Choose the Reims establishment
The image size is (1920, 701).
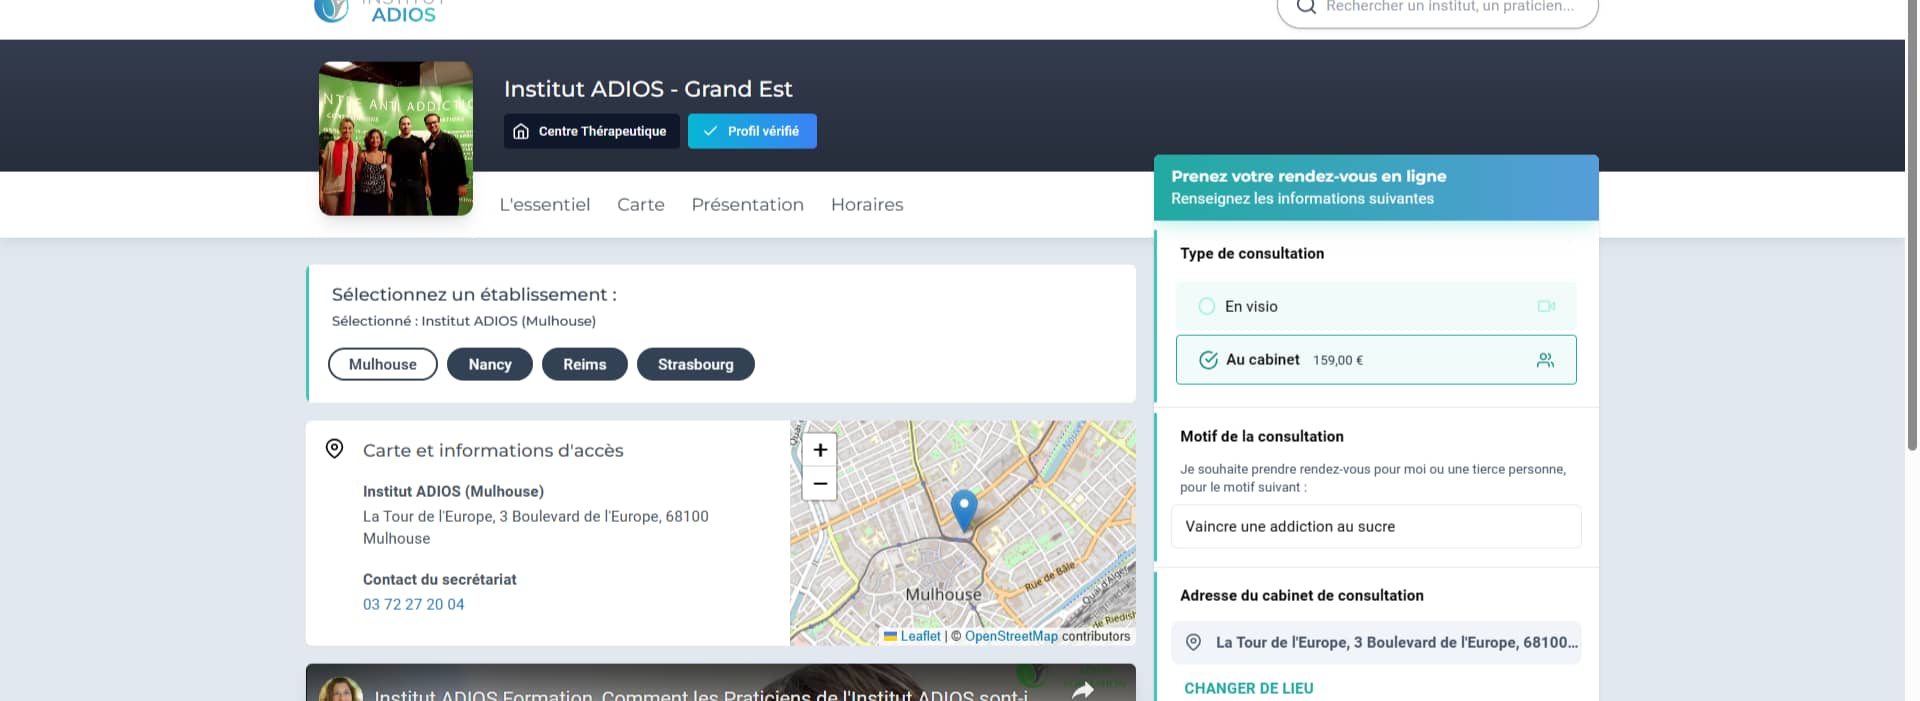[585, 364]
